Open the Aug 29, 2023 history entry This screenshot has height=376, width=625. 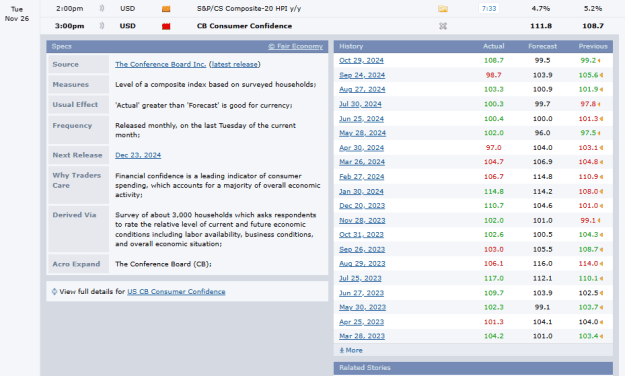(362, 264)
